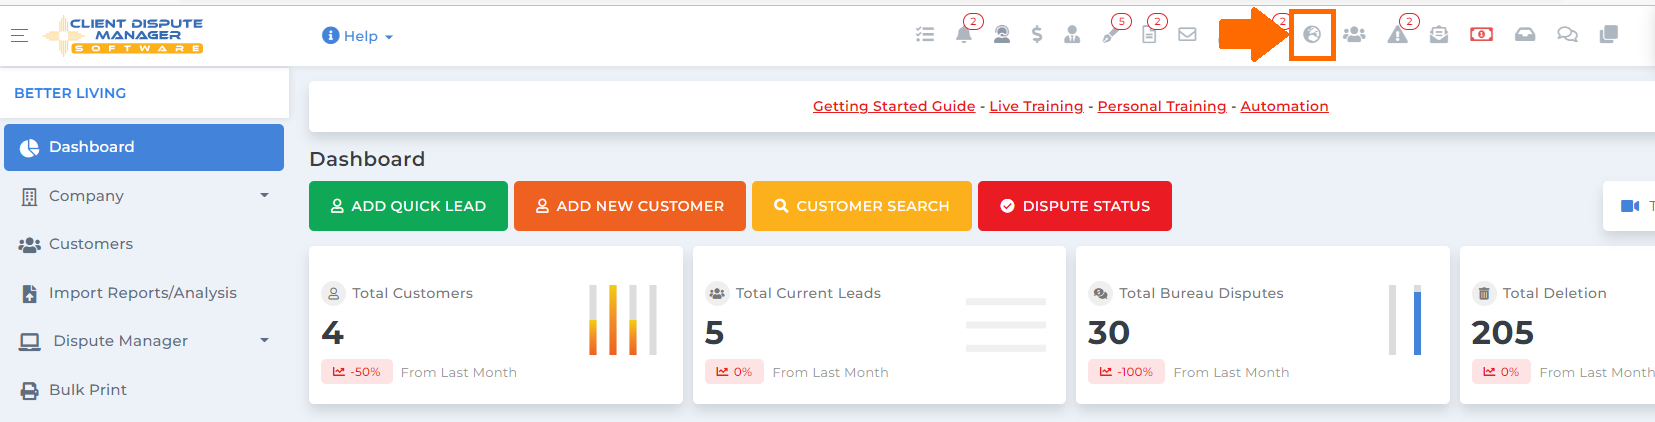Viewport: 1655px width, 422px height.
Task: Click the DISPUTE STATUS button
Action: point(1075,206)
